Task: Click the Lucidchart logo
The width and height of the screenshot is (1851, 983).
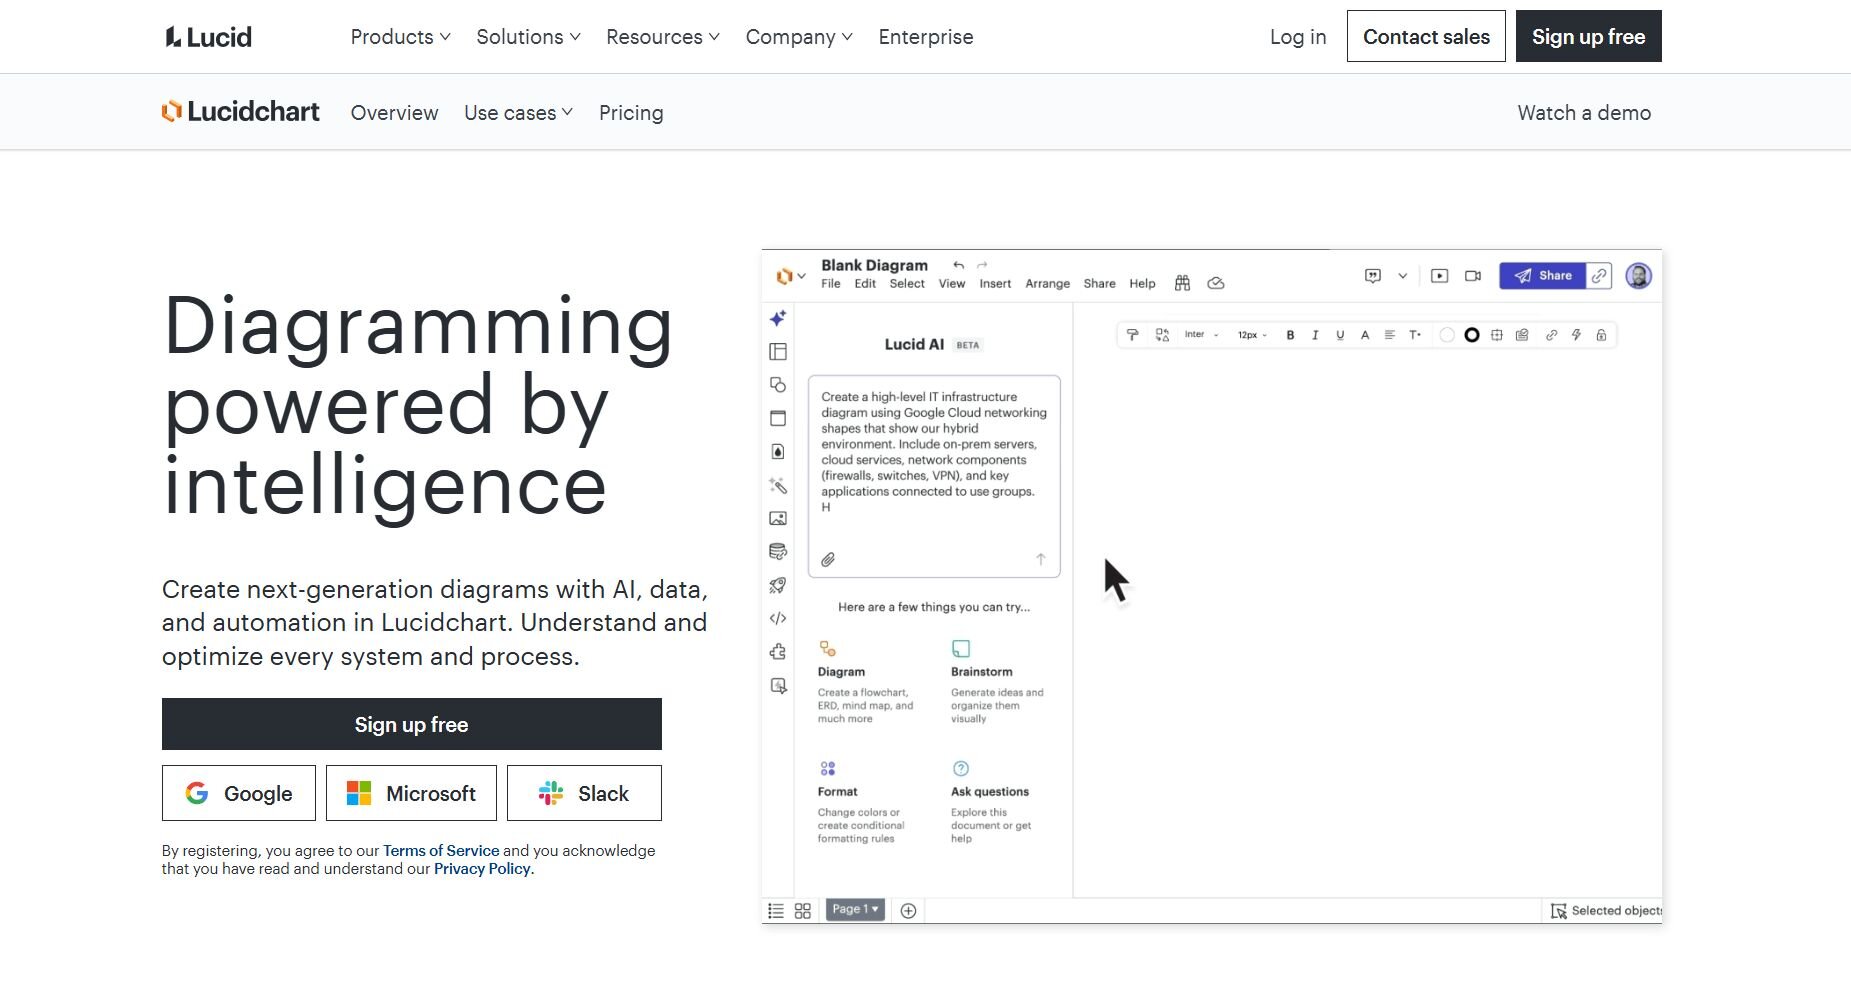Action: click(x=241, y=112)
